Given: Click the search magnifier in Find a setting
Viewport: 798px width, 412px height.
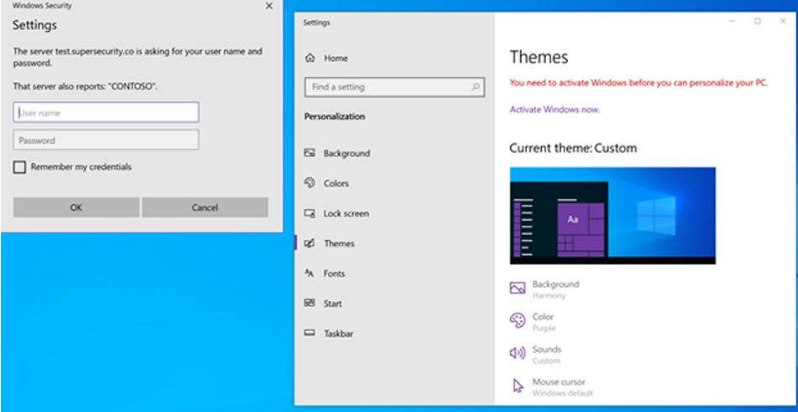Looking at the screenshot, I should coord(475,88).
